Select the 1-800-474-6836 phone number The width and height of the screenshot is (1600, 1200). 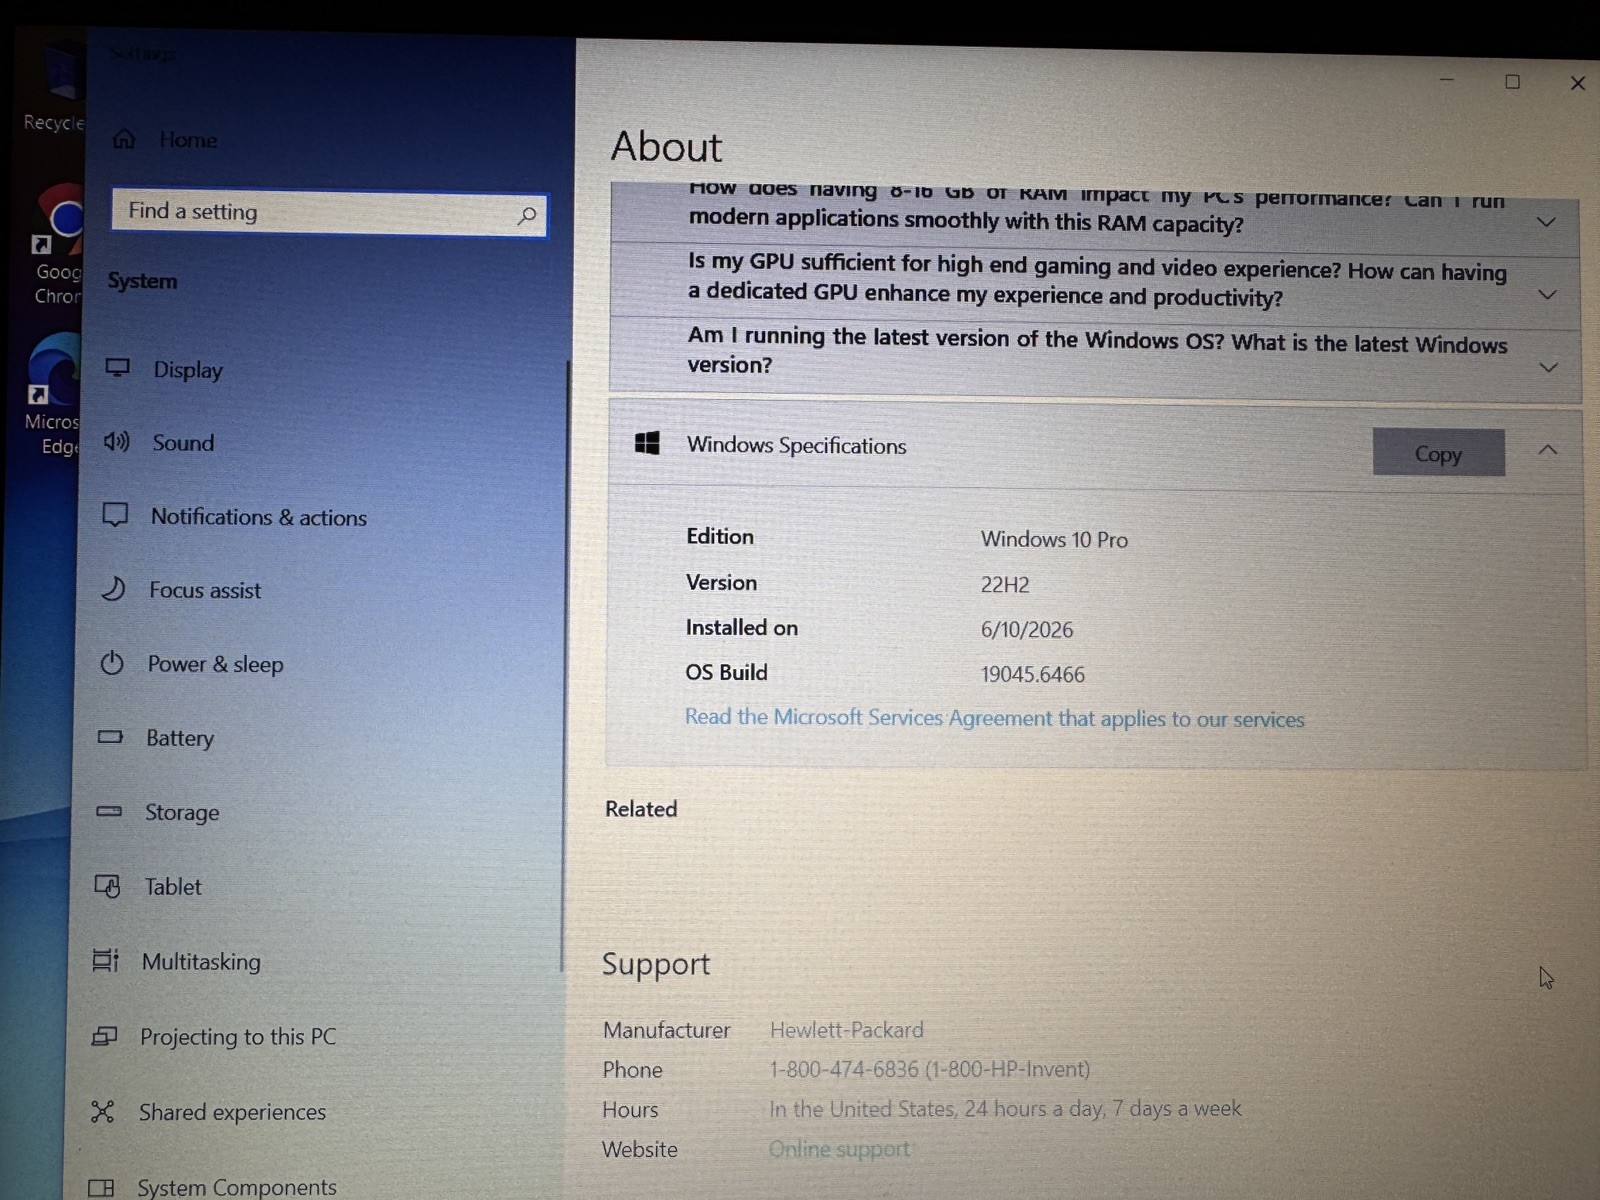pyautogui.click(x=929, y=1069)
